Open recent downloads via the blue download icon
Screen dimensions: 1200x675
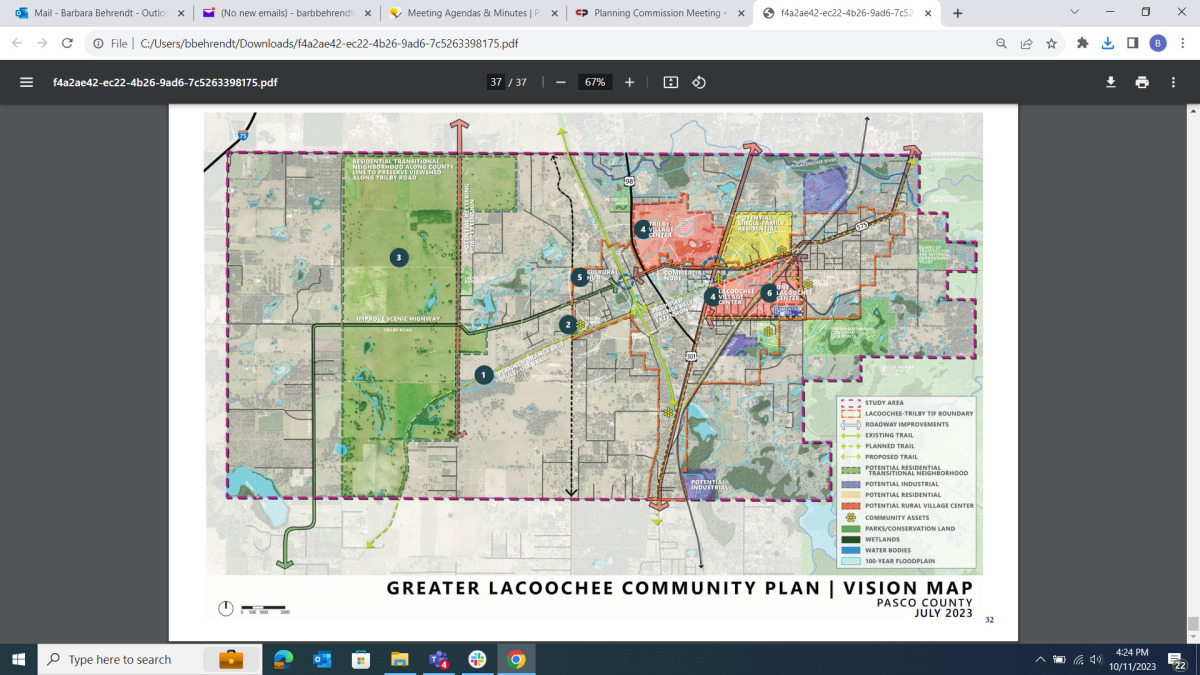point(1106,44)
